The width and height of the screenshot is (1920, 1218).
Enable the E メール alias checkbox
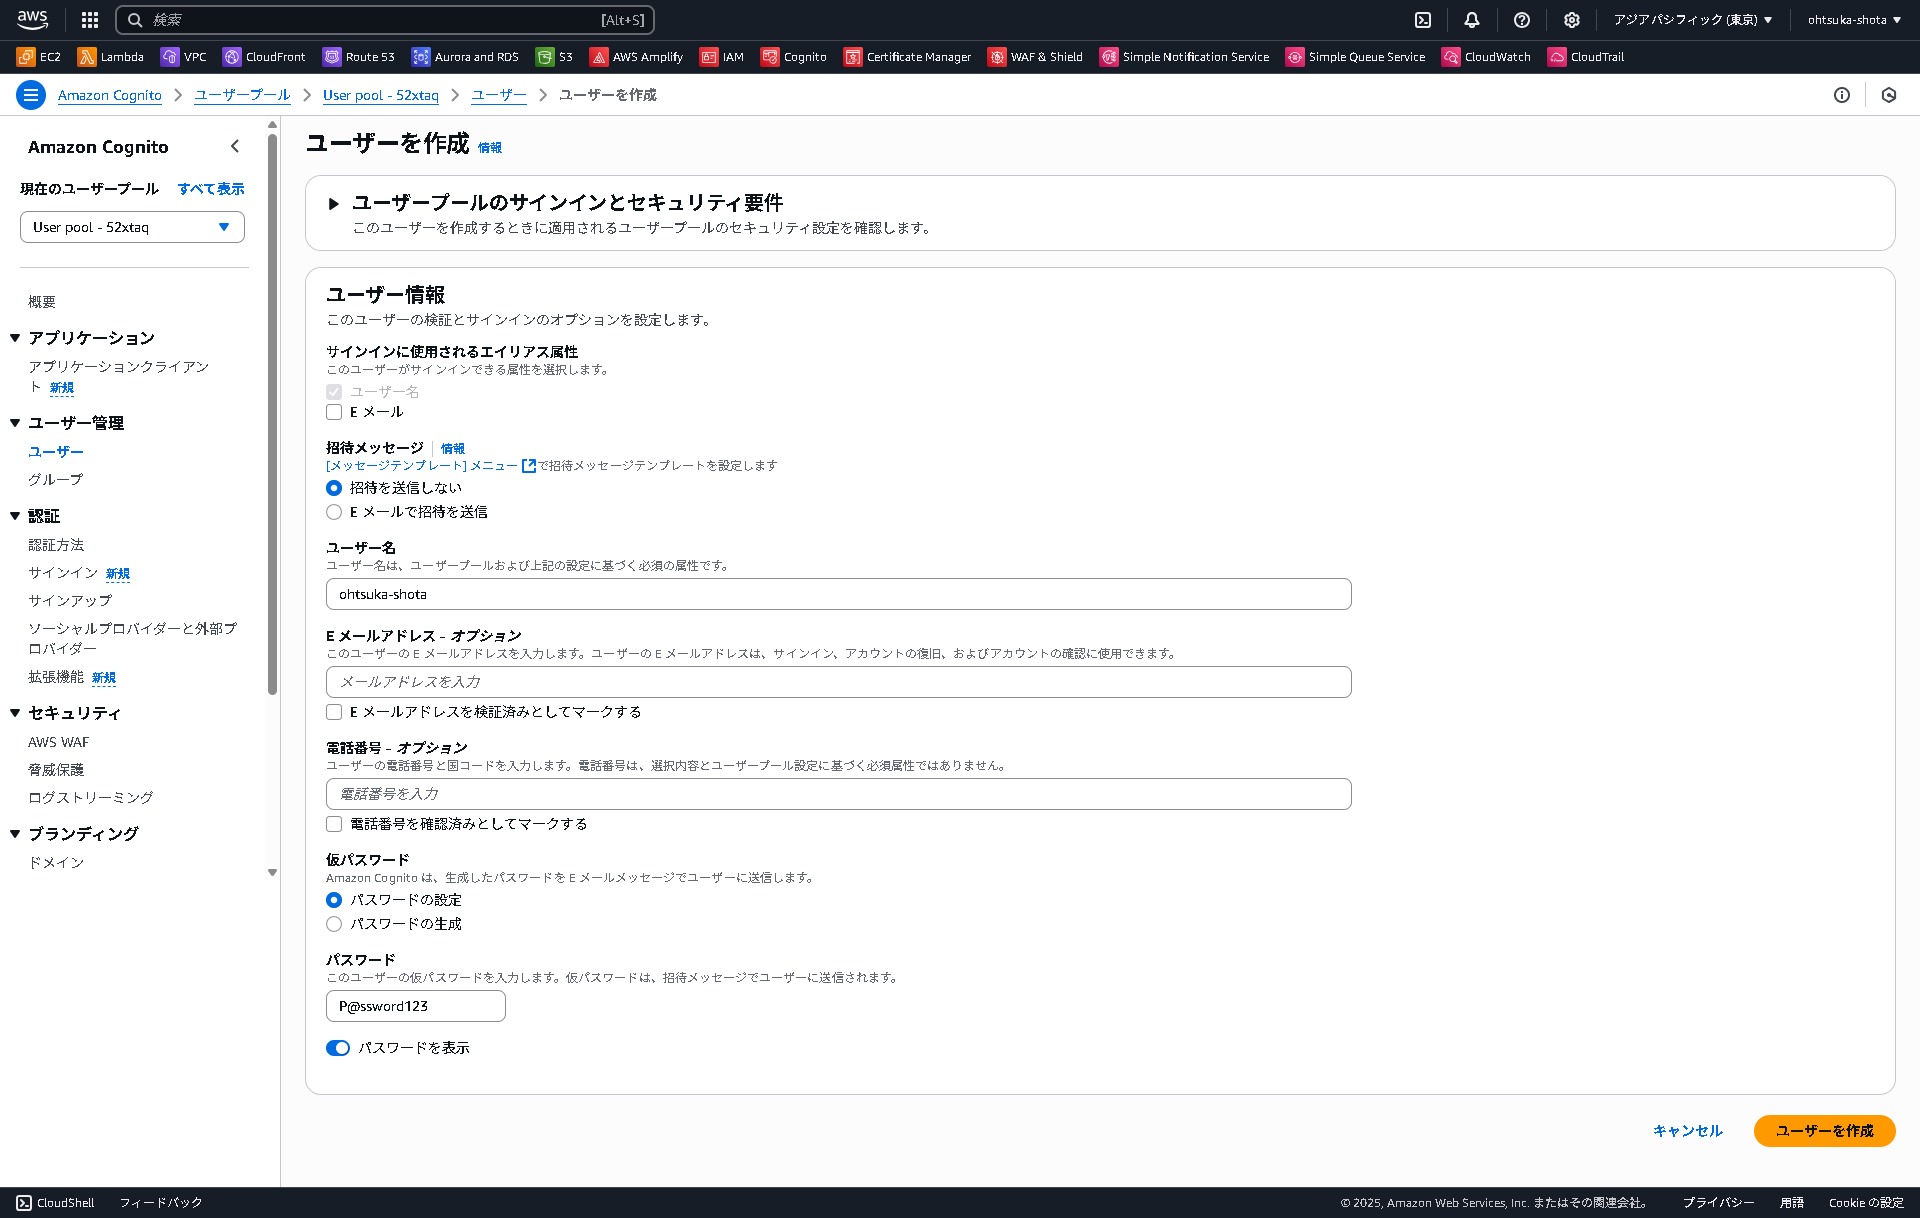click(x=334, y=411)
